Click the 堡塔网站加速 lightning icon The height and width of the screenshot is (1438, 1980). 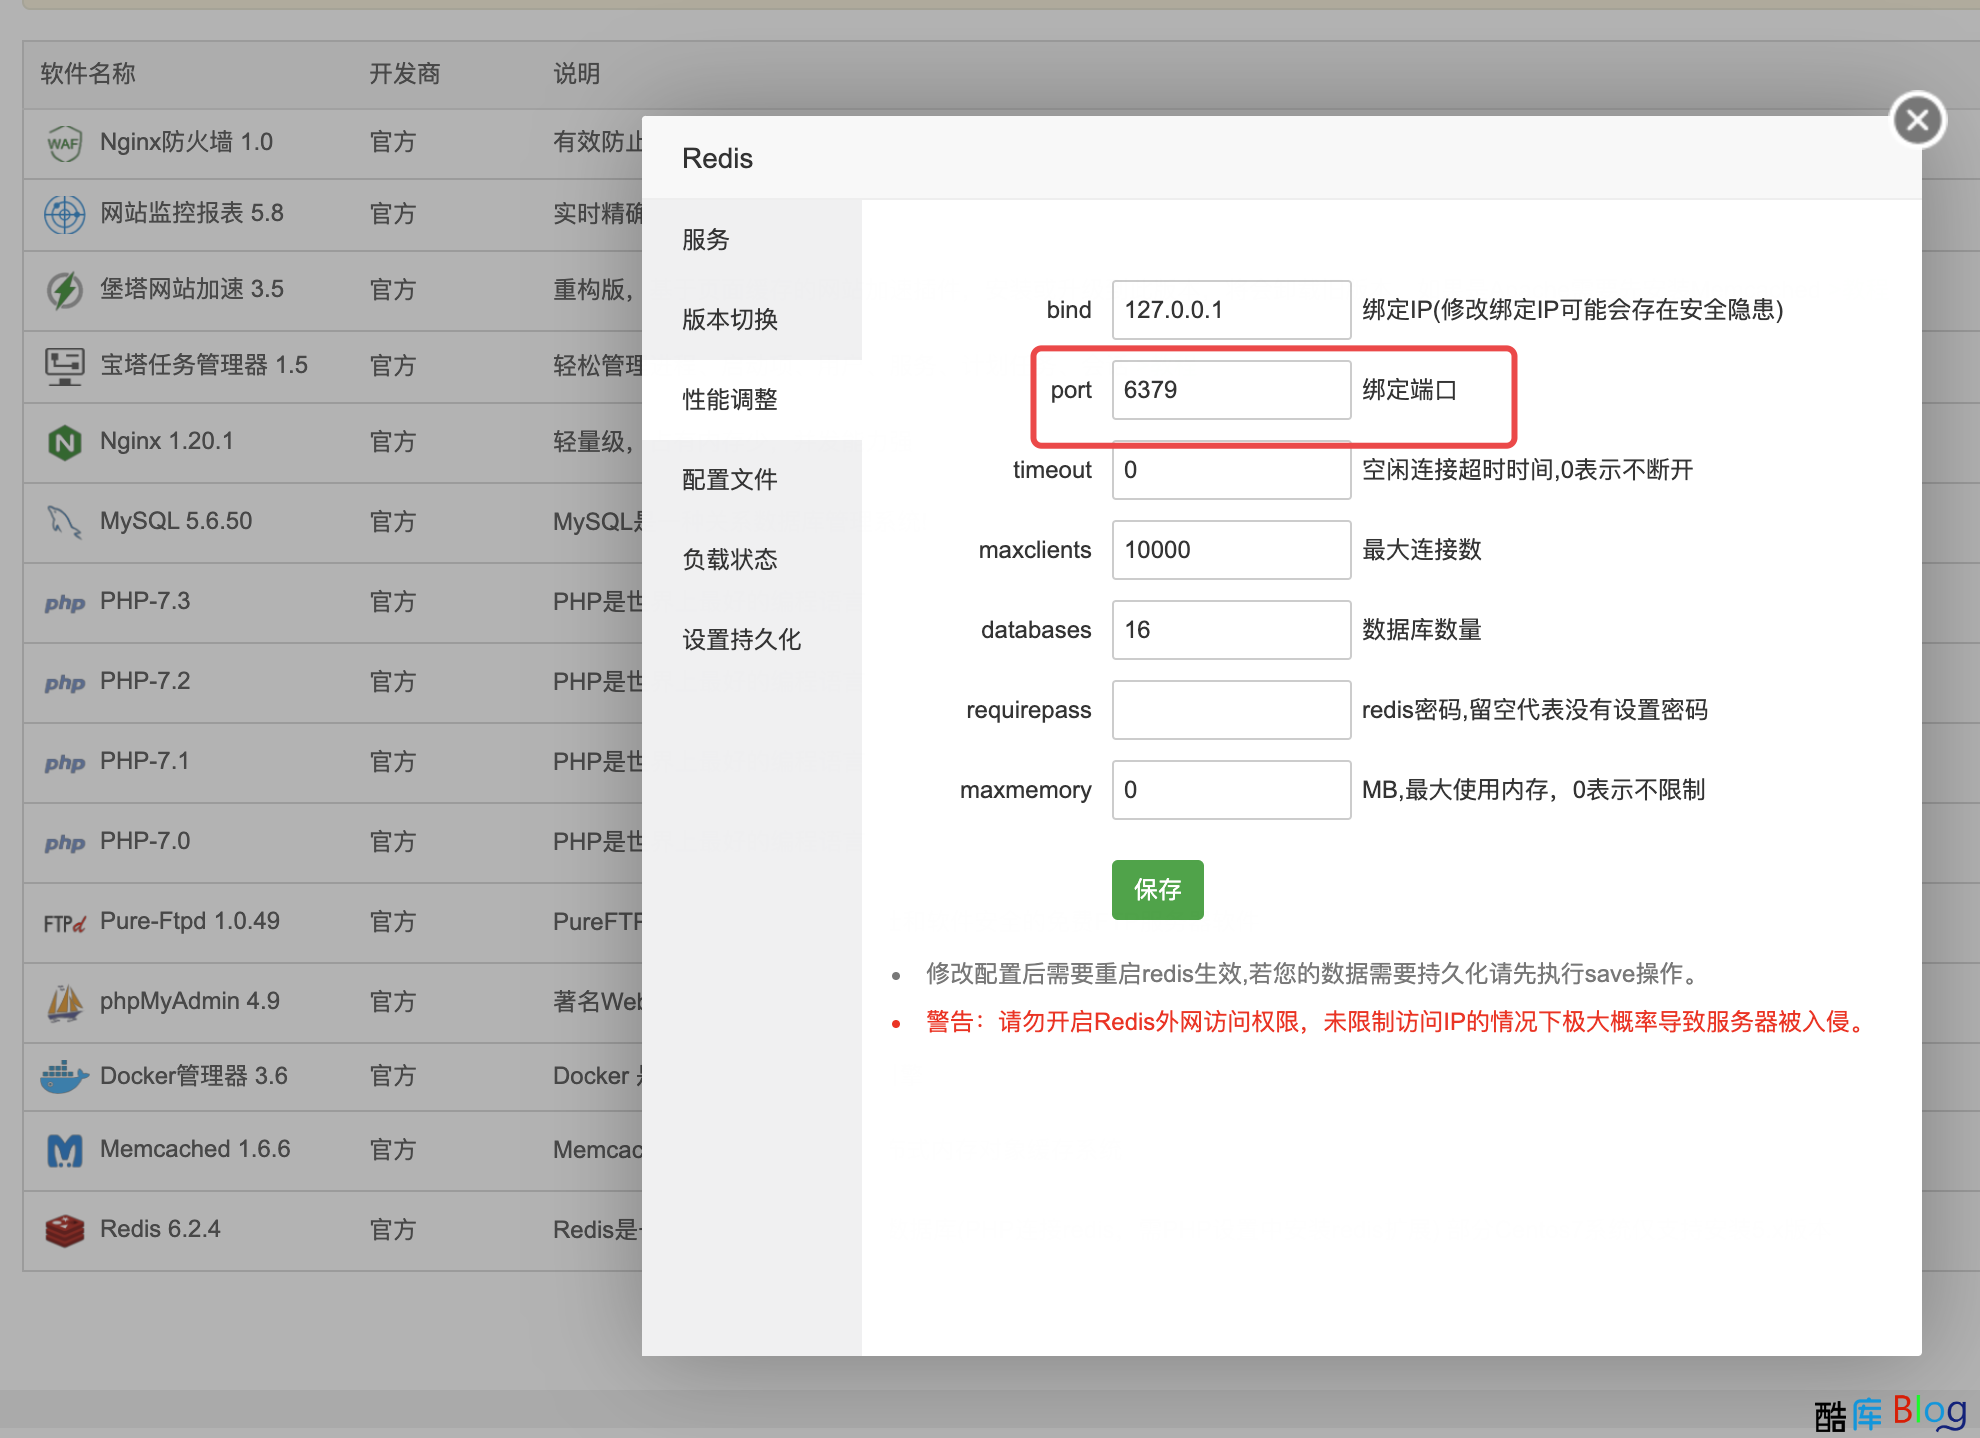tap(64, 290)
